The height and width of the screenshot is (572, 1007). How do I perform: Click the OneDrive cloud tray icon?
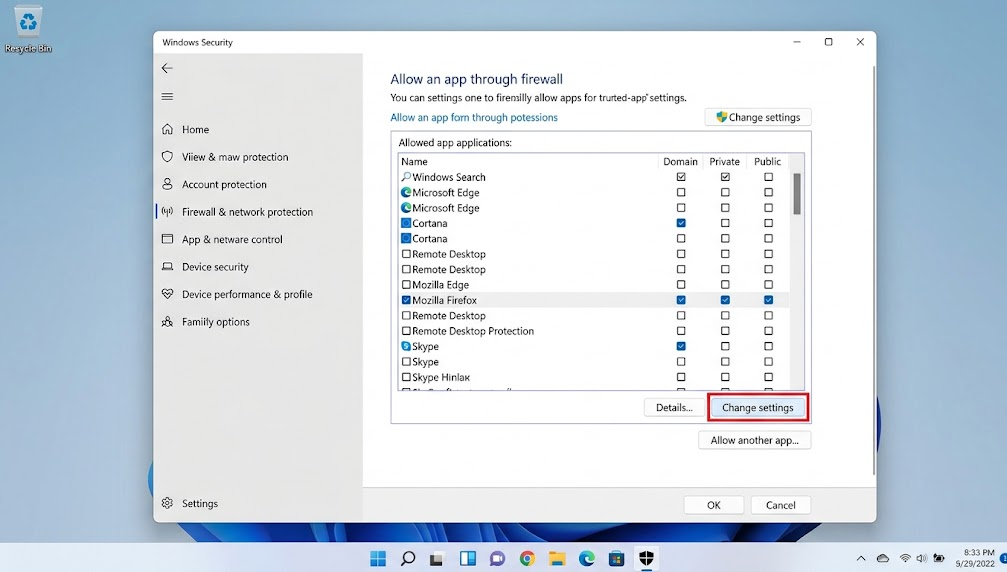click(x=883, y=559)
